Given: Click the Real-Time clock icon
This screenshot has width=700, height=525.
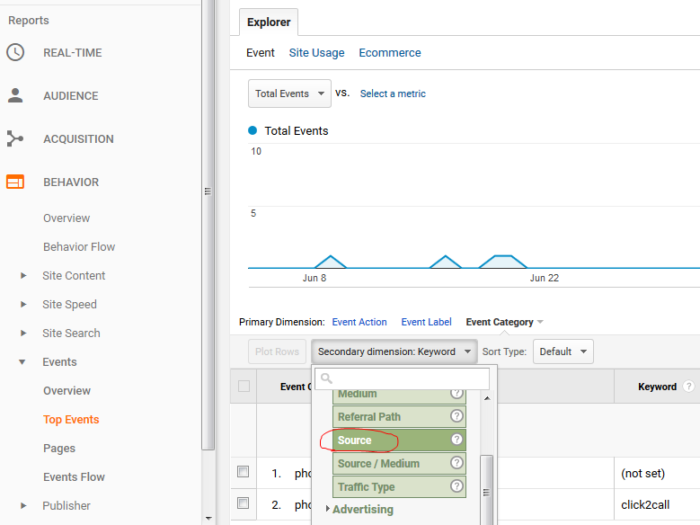Looking at the screenshot, I should [x=15, y=53].
